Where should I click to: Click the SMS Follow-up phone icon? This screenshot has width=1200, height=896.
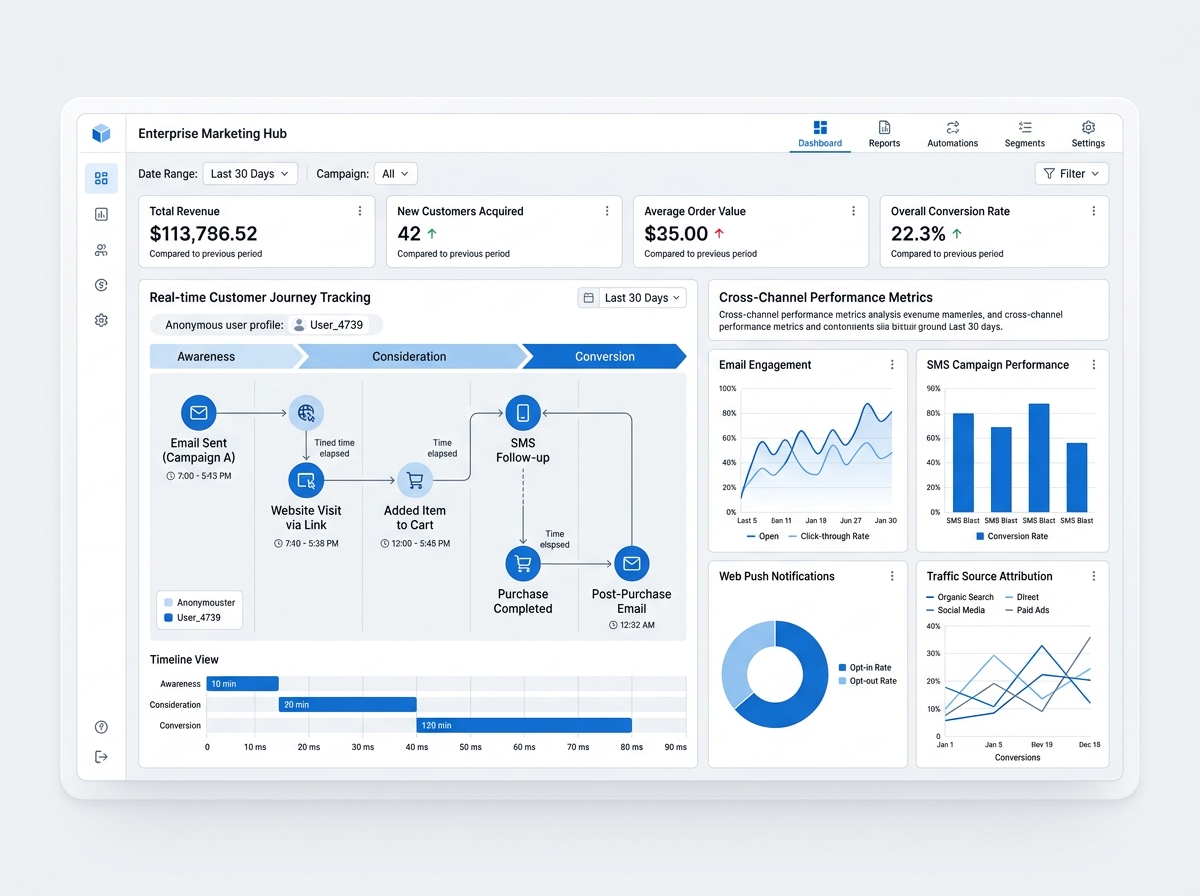click(523, 412)
